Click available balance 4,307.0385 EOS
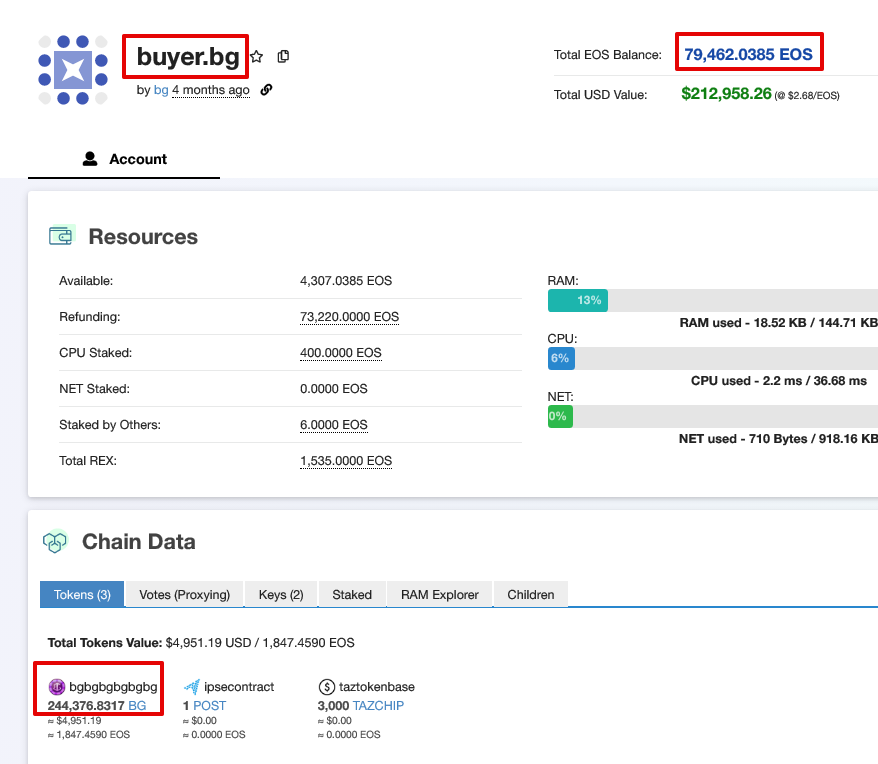 [x=346, y=281]
